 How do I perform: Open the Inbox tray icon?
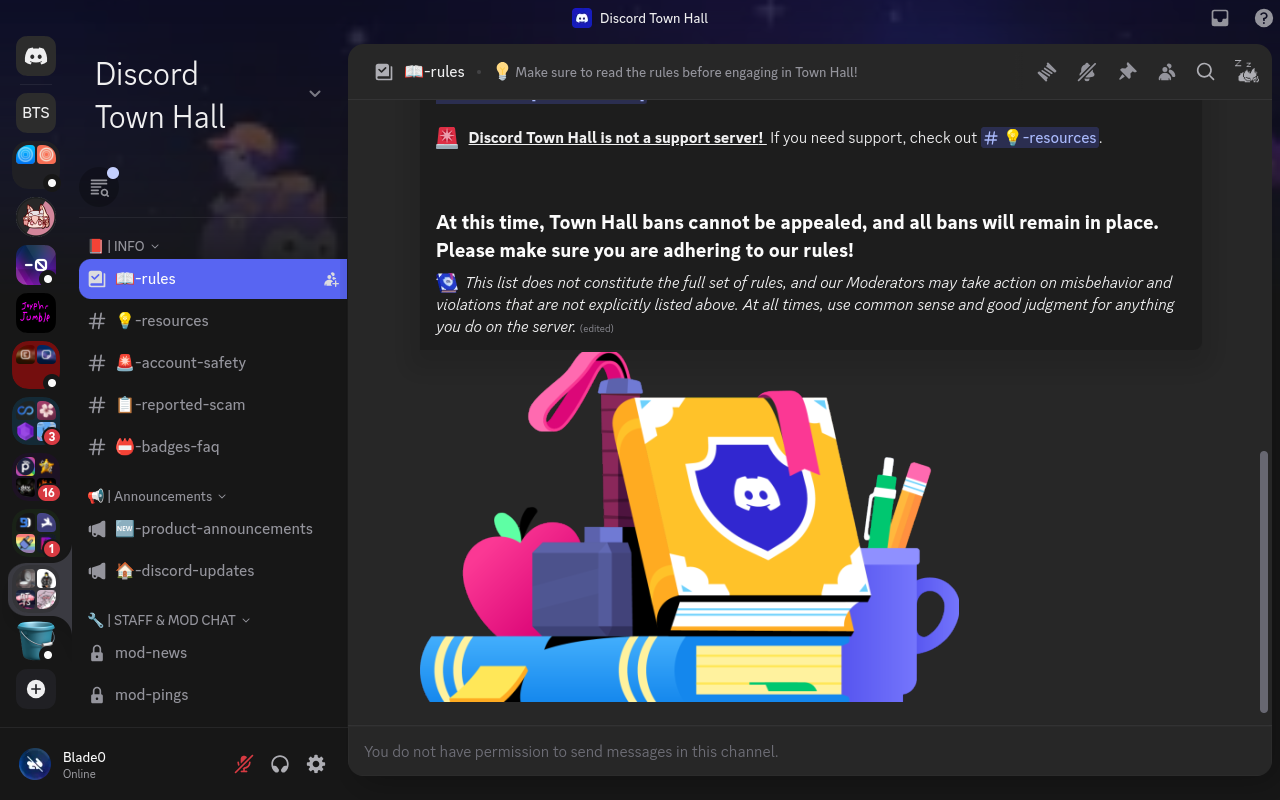point(1220,18)
